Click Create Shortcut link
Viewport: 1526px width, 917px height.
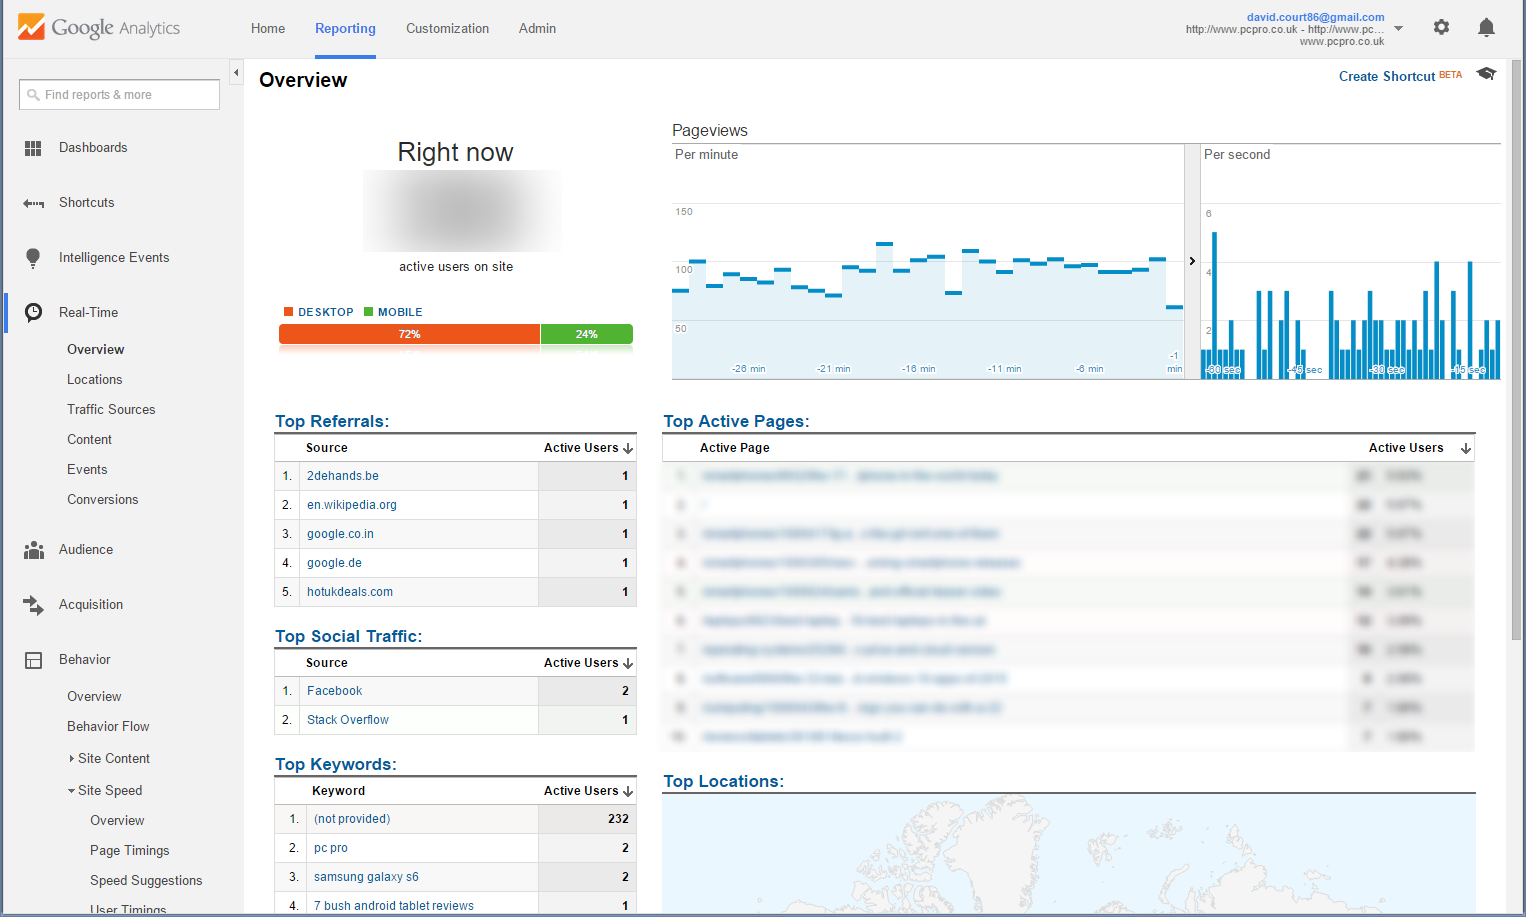point(1387,76)
